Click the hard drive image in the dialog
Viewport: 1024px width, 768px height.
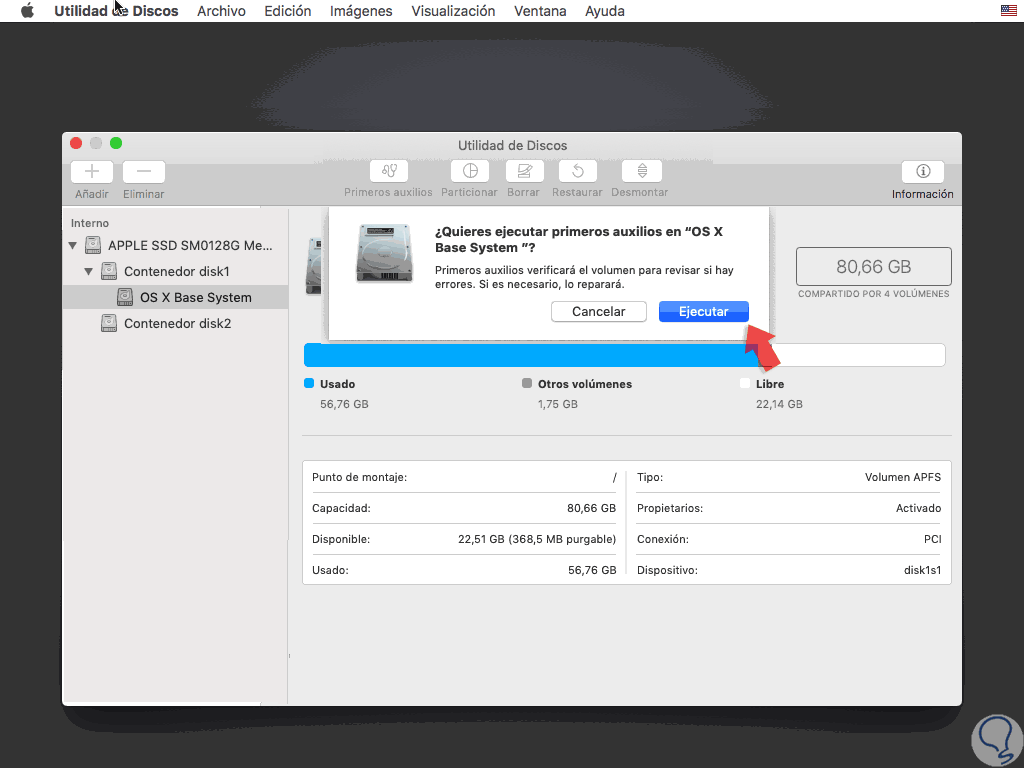tap(385, 253)
